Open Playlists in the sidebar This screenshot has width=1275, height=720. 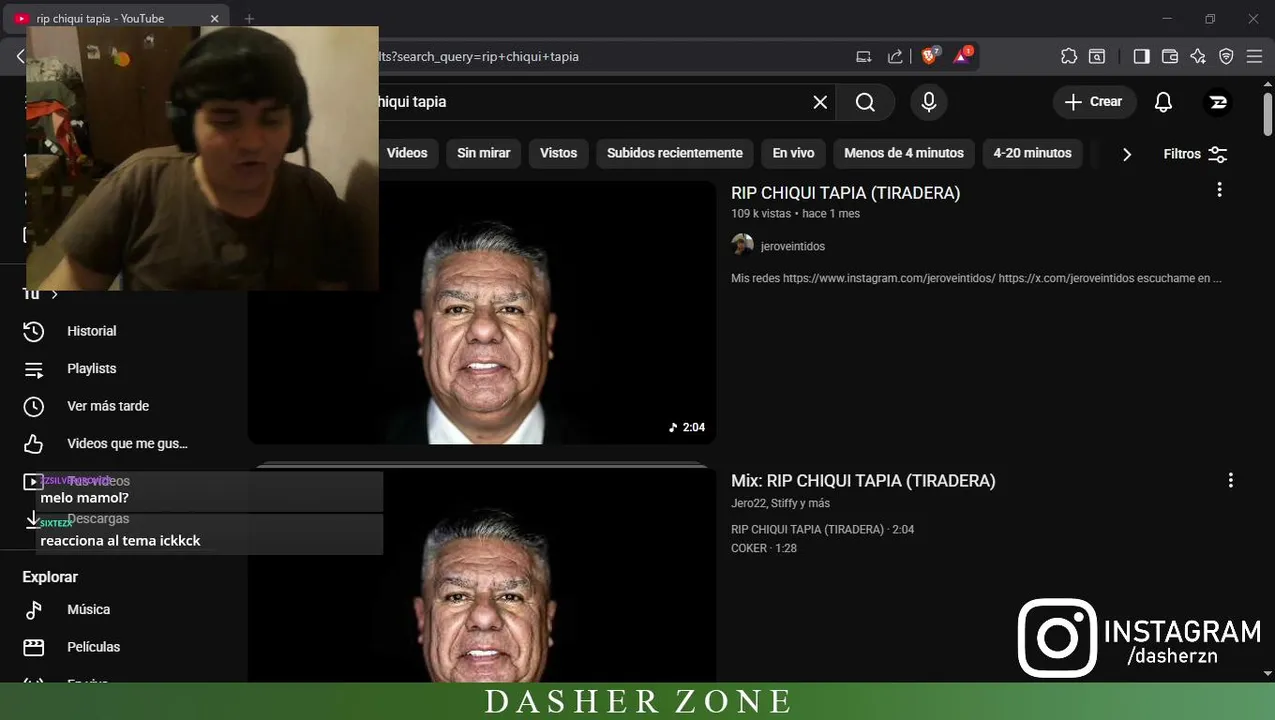pos(91,369)
